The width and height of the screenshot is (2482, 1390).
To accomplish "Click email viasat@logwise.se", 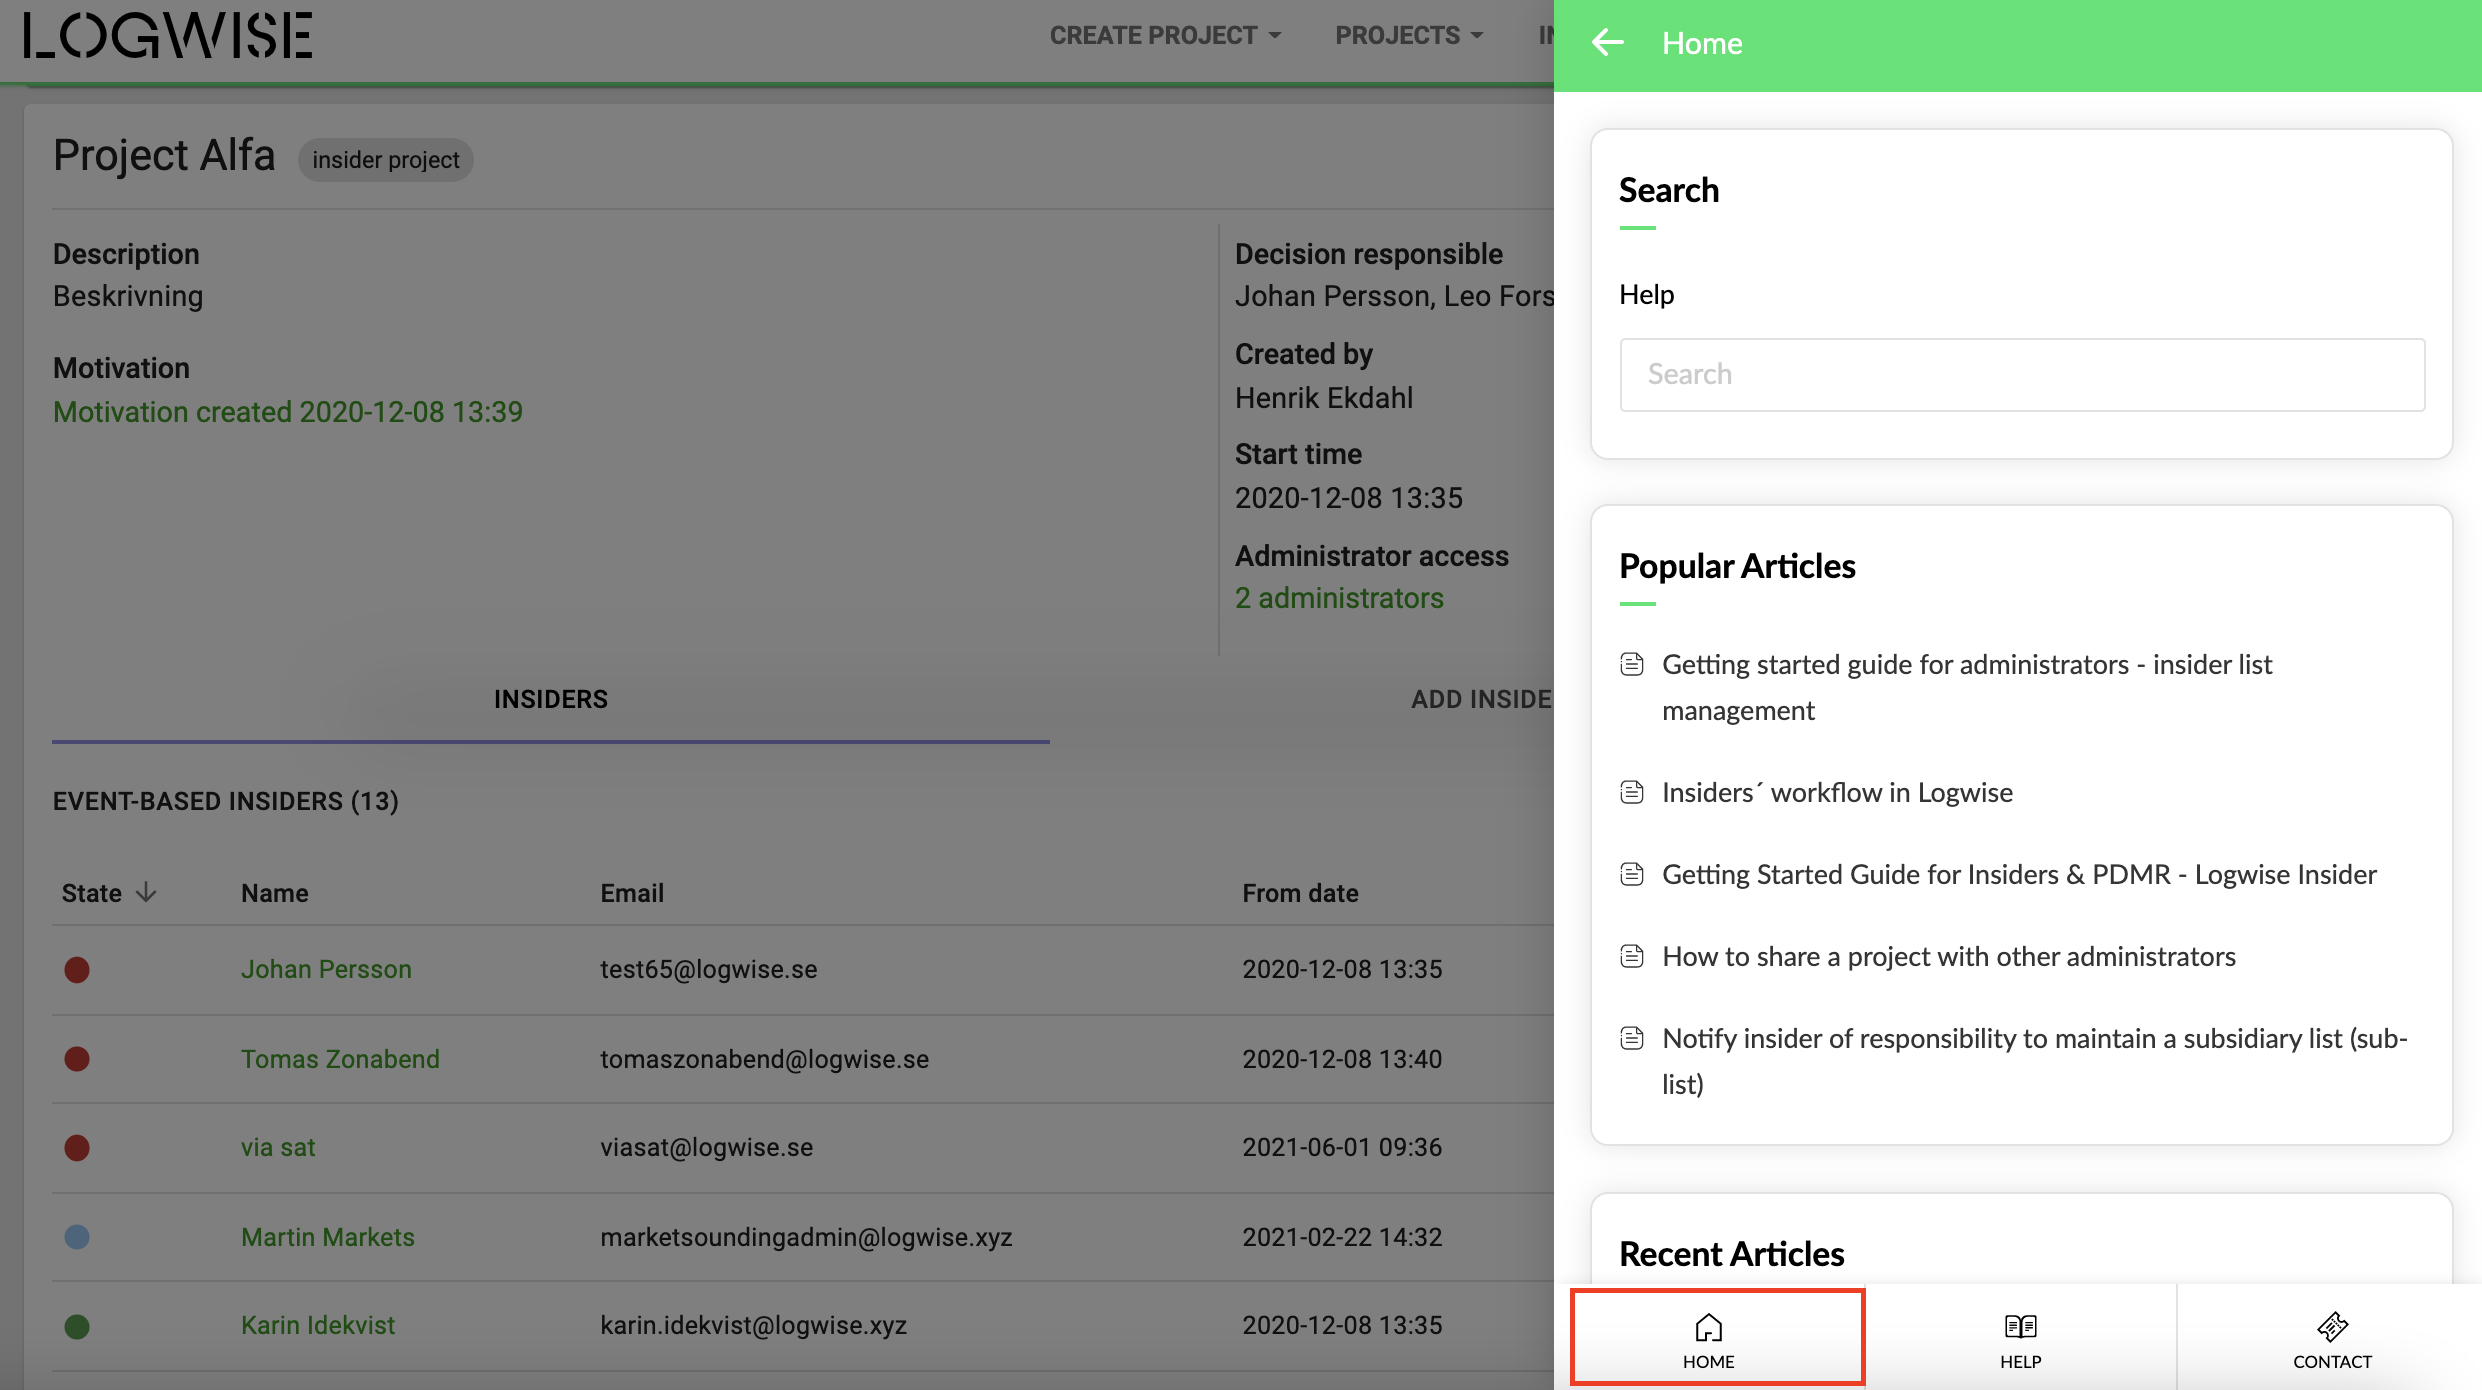I will tap(707, 1147).
